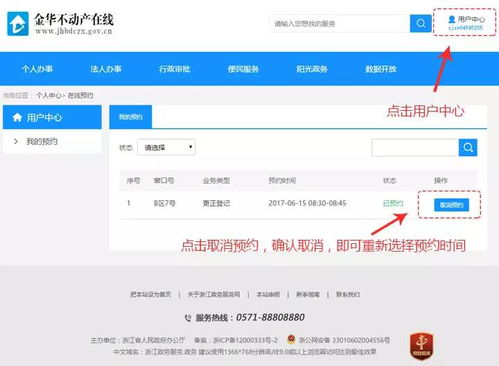Click the phone icon beside 服务热线

188,318
